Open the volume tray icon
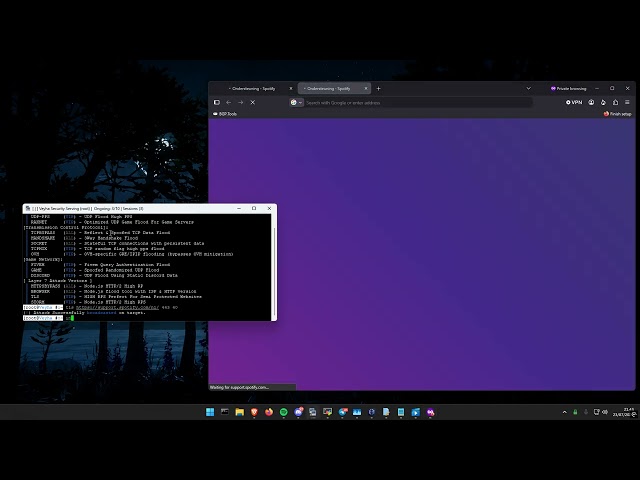Image resolution: width=640 pixels, height=480 pixels. click(605, 412)
